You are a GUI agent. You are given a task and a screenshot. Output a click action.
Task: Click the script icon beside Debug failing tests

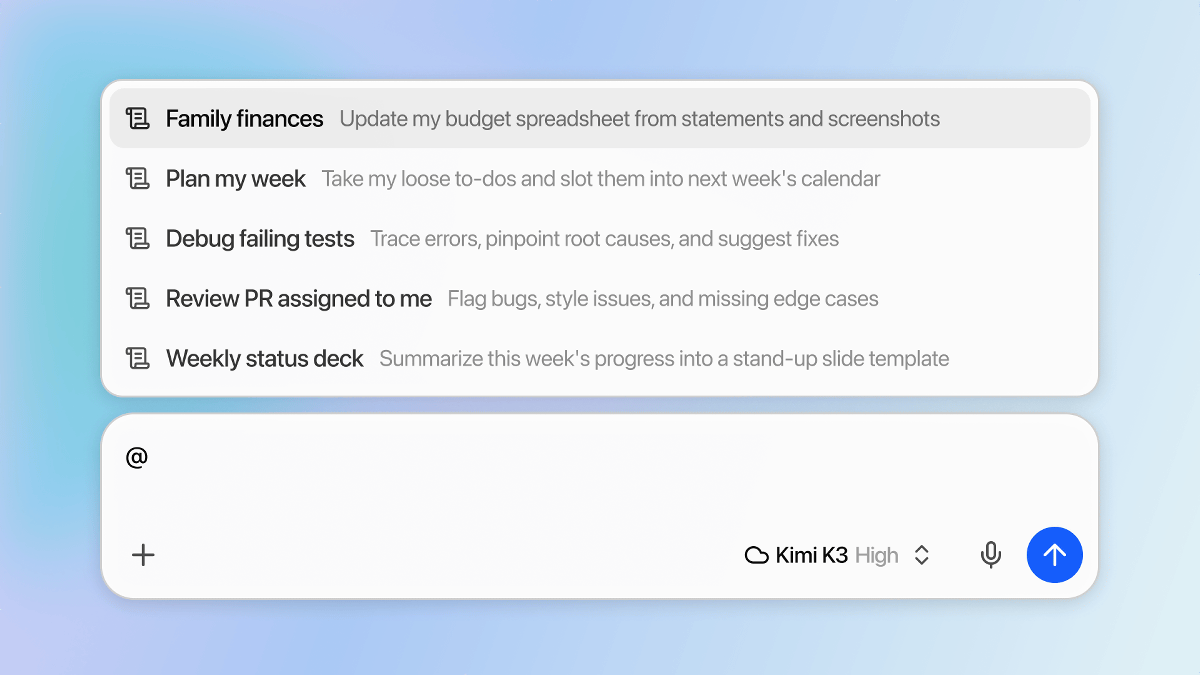tap(137, 239)
